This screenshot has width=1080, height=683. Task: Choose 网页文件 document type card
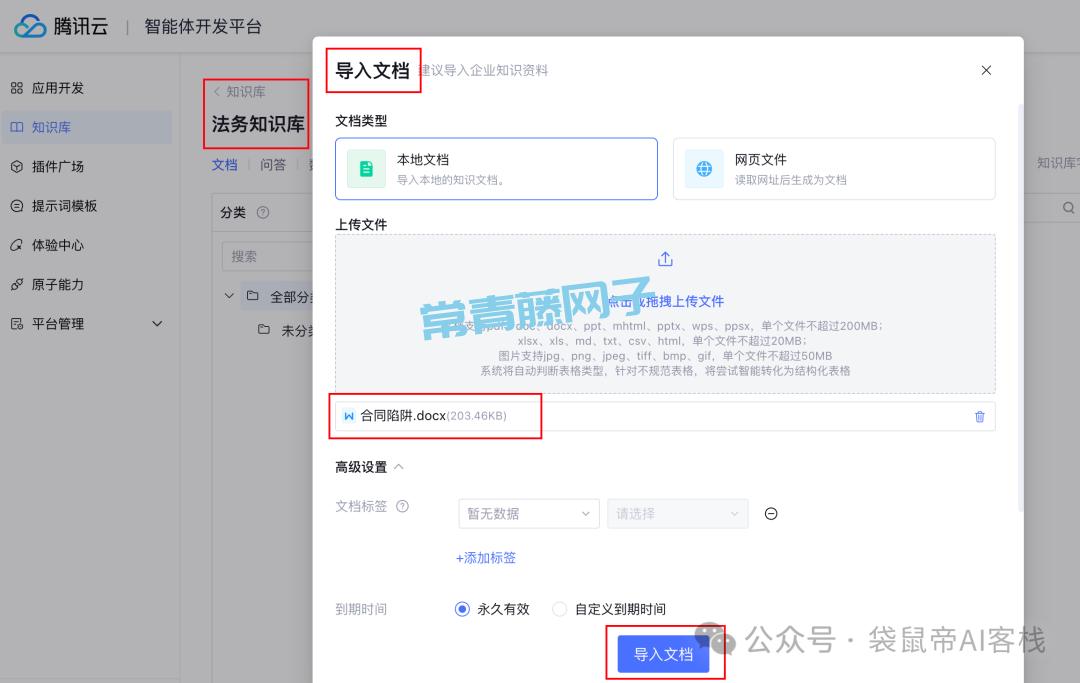834,169
